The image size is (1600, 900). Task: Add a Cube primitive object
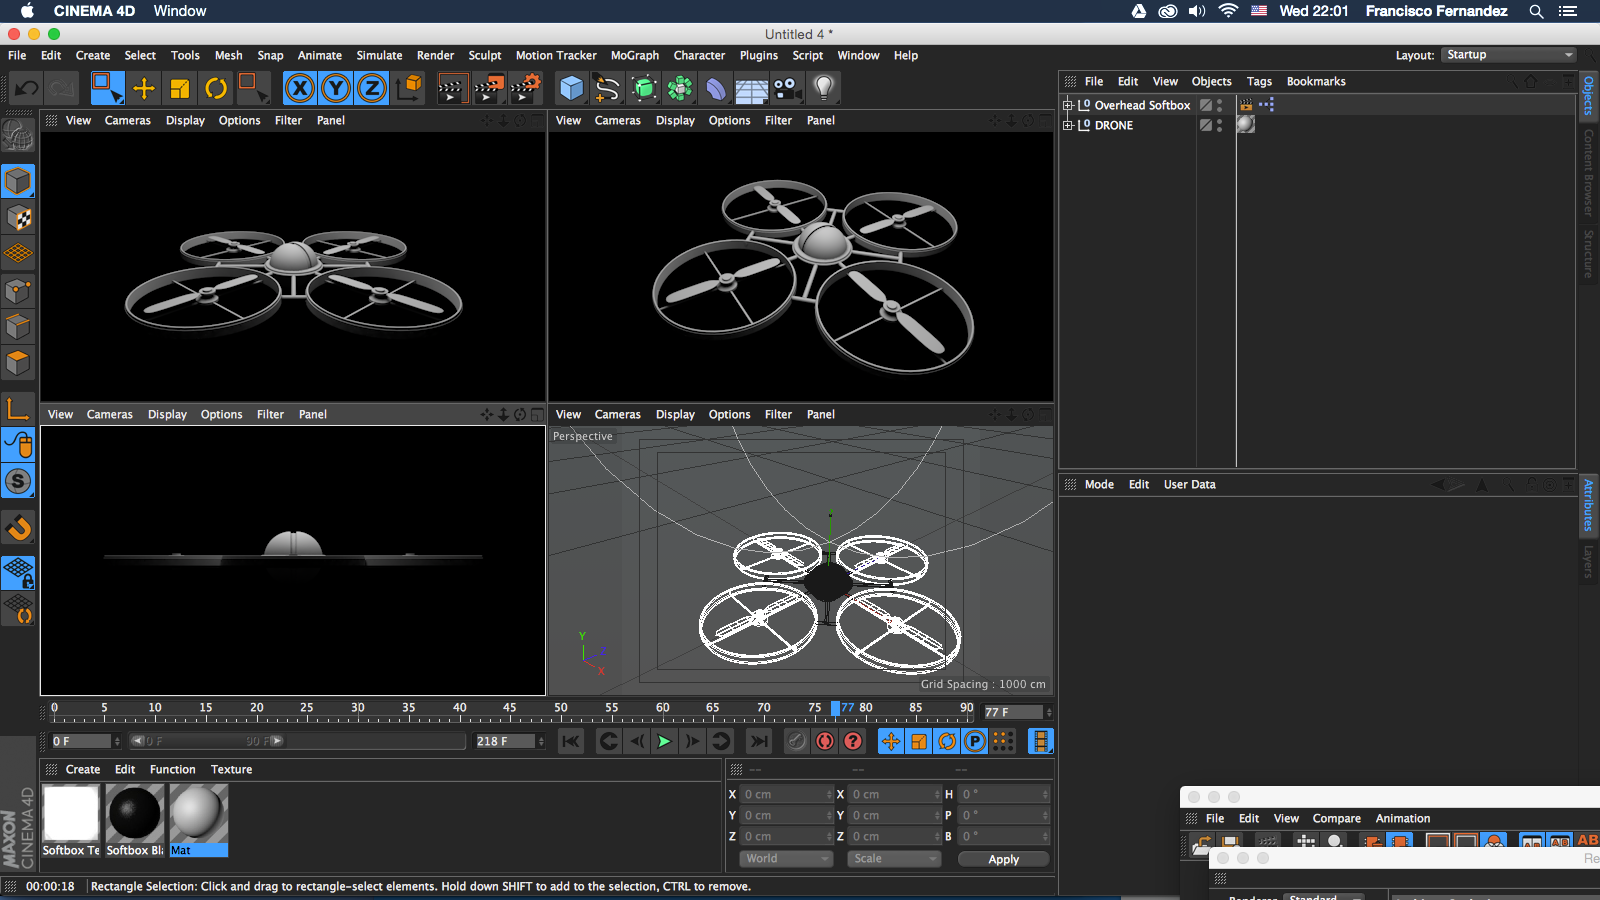571,89
